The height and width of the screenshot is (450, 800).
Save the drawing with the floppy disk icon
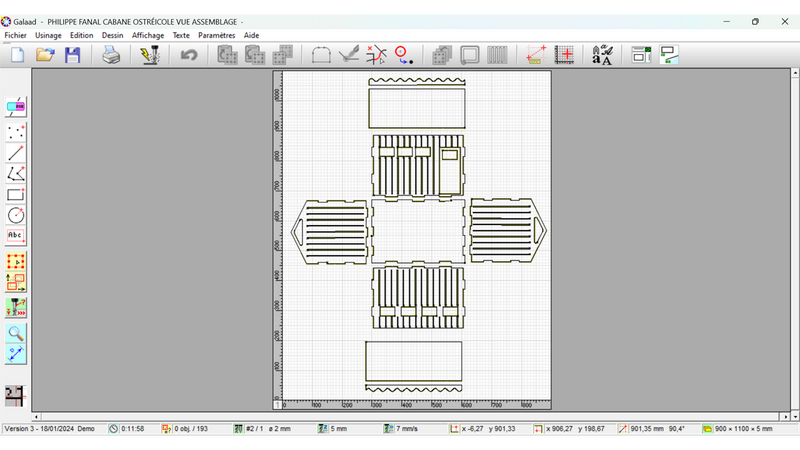click(x=73, y=56)
